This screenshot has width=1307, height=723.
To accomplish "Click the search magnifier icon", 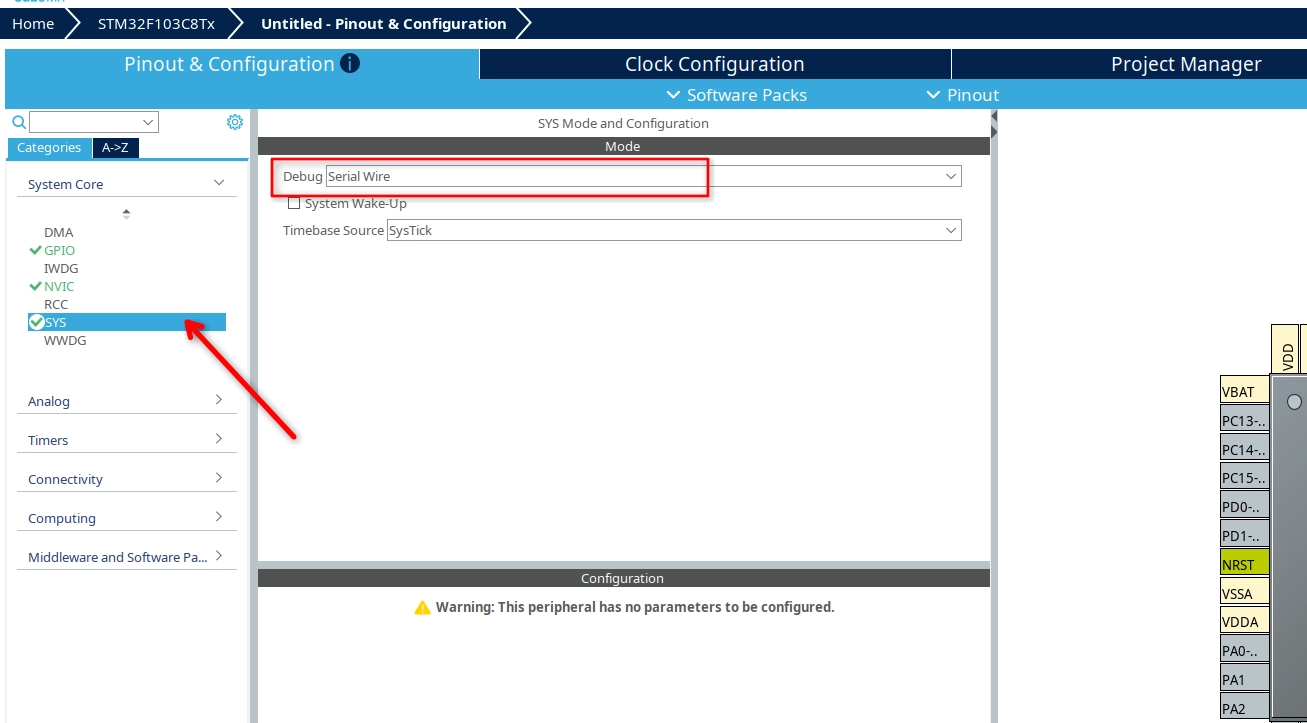I will 18,122.
